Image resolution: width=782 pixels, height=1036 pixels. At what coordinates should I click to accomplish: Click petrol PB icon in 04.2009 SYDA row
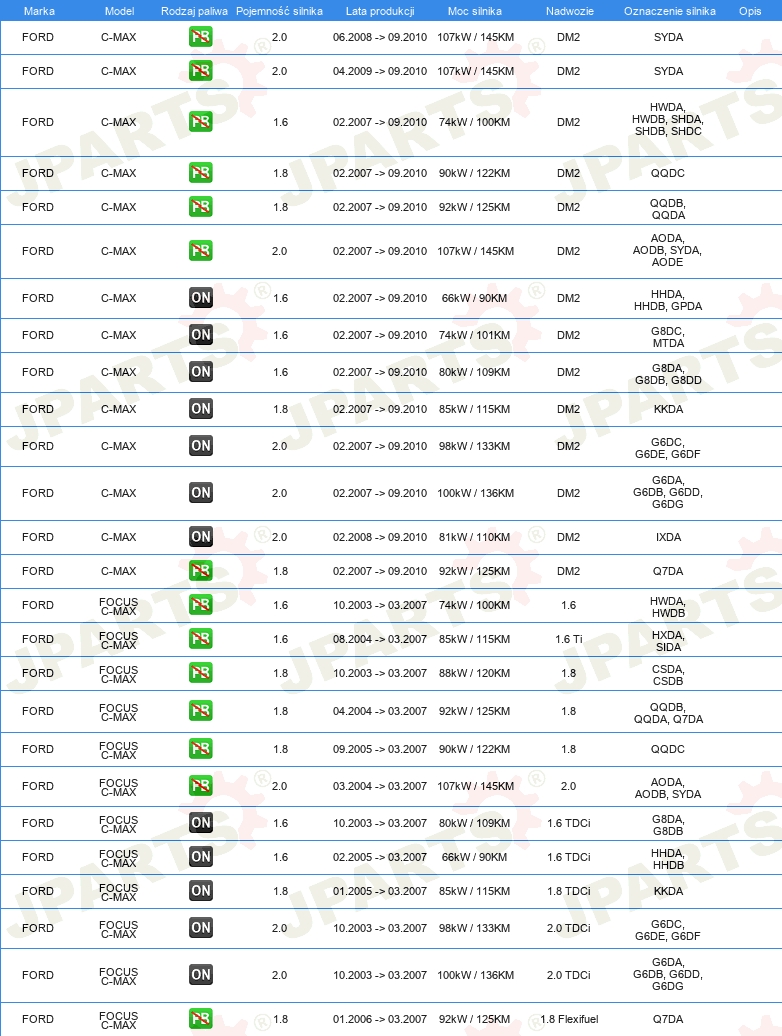click(x=201, y=71)
